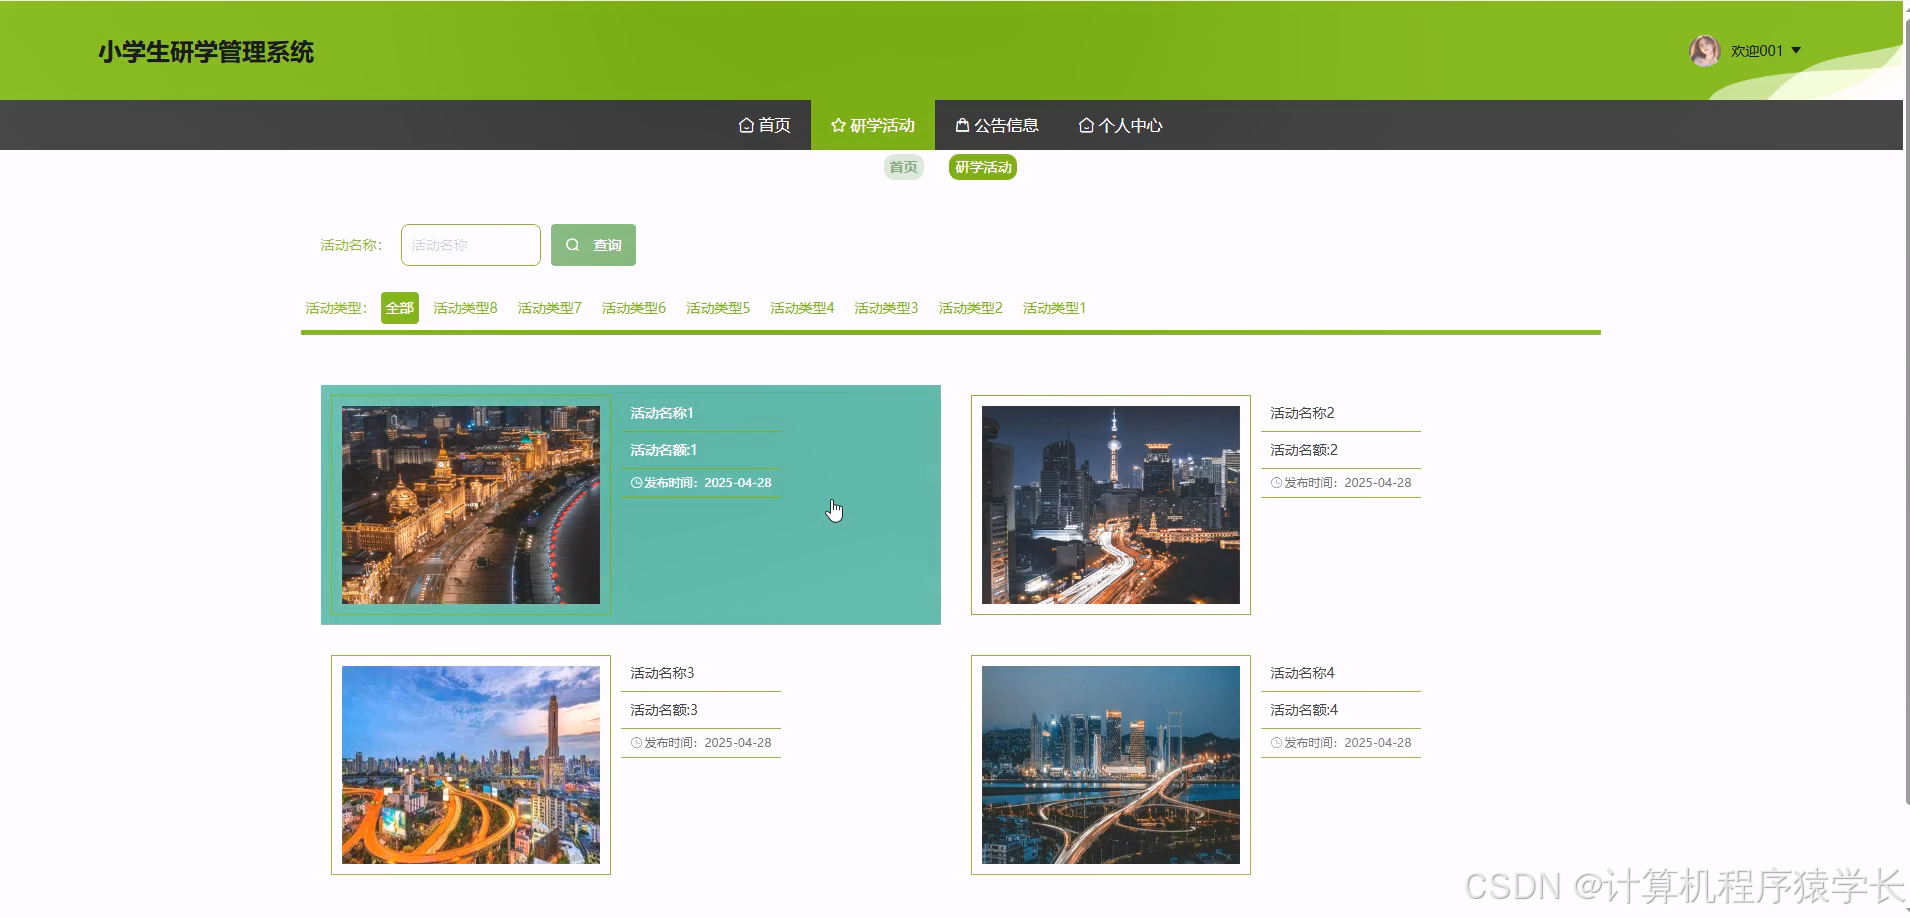1910x918 pixels.
Task: Filter by 活动类型2
Action: coord(970,308)
